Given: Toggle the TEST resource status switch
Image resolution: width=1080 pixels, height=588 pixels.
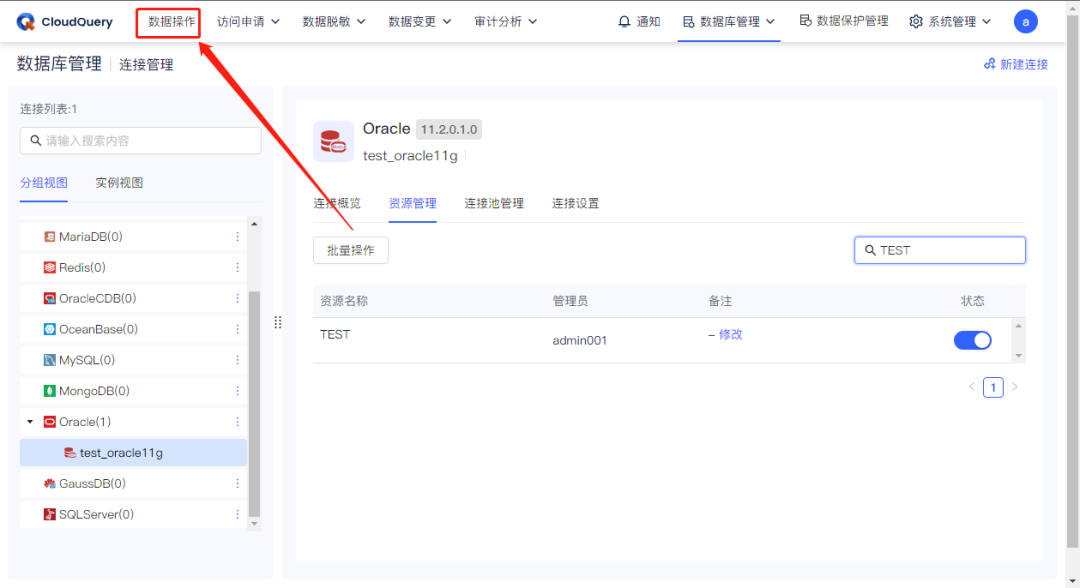Looking at the screenshot, I should pos(972,340).
